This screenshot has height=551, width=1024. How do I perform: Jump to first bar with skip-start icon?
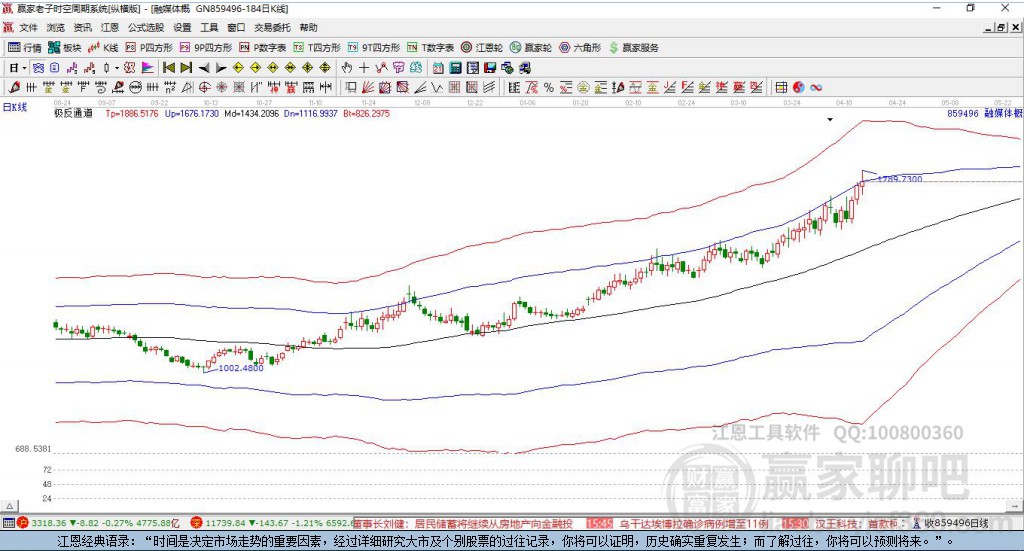(x=168, y=68)
